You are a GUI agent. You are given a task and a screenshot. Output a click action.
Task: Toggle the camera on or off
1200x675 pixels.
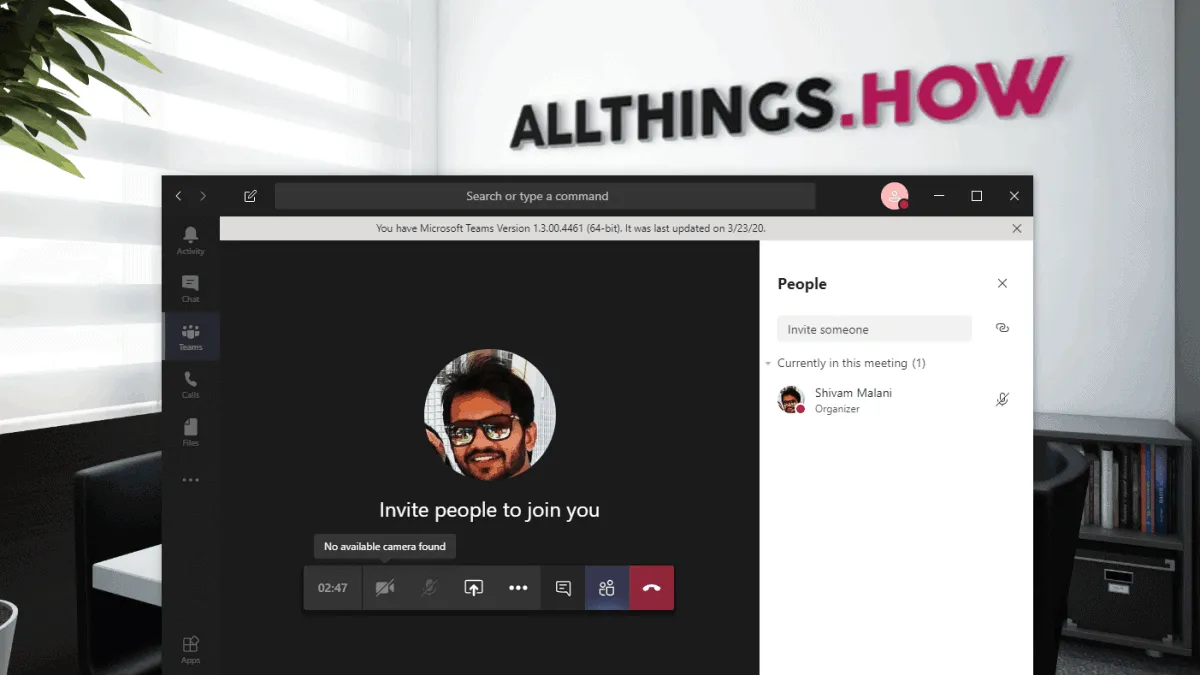pos(385,588)
